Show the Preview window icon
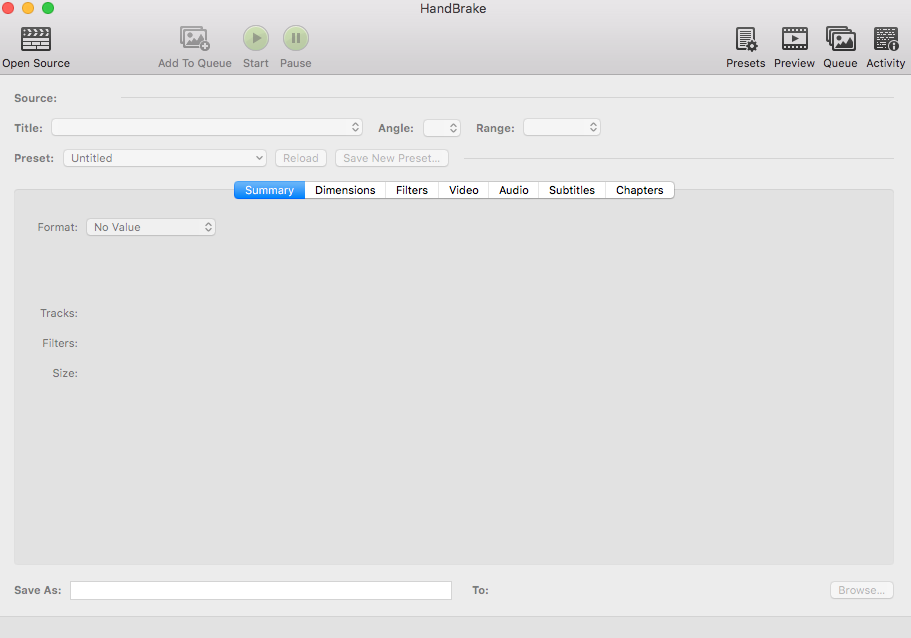Image resolution: width=911 pixels, height=638 pixels. (x=794, y=39)
